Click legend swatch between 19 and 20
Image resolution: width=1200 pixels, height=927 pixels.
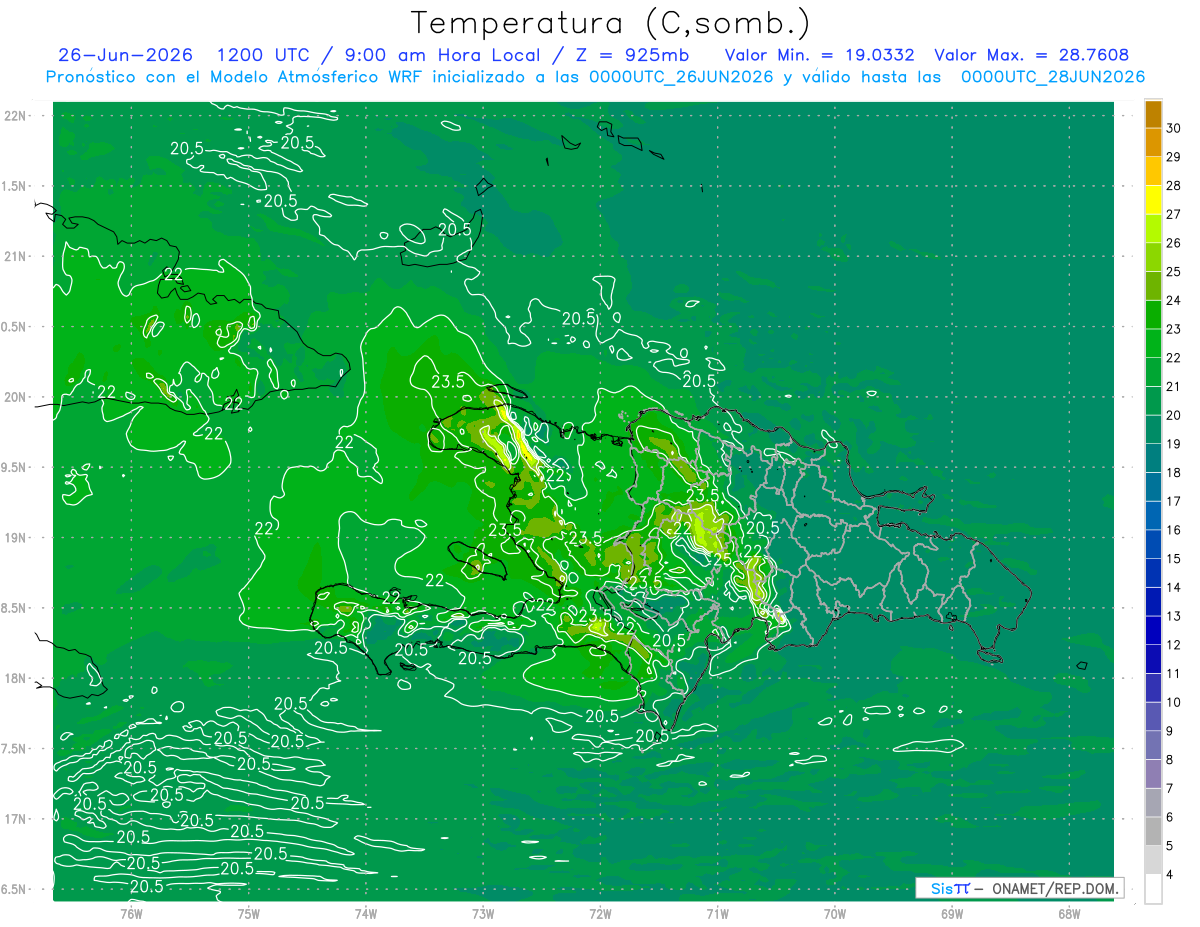(1153, 429)
